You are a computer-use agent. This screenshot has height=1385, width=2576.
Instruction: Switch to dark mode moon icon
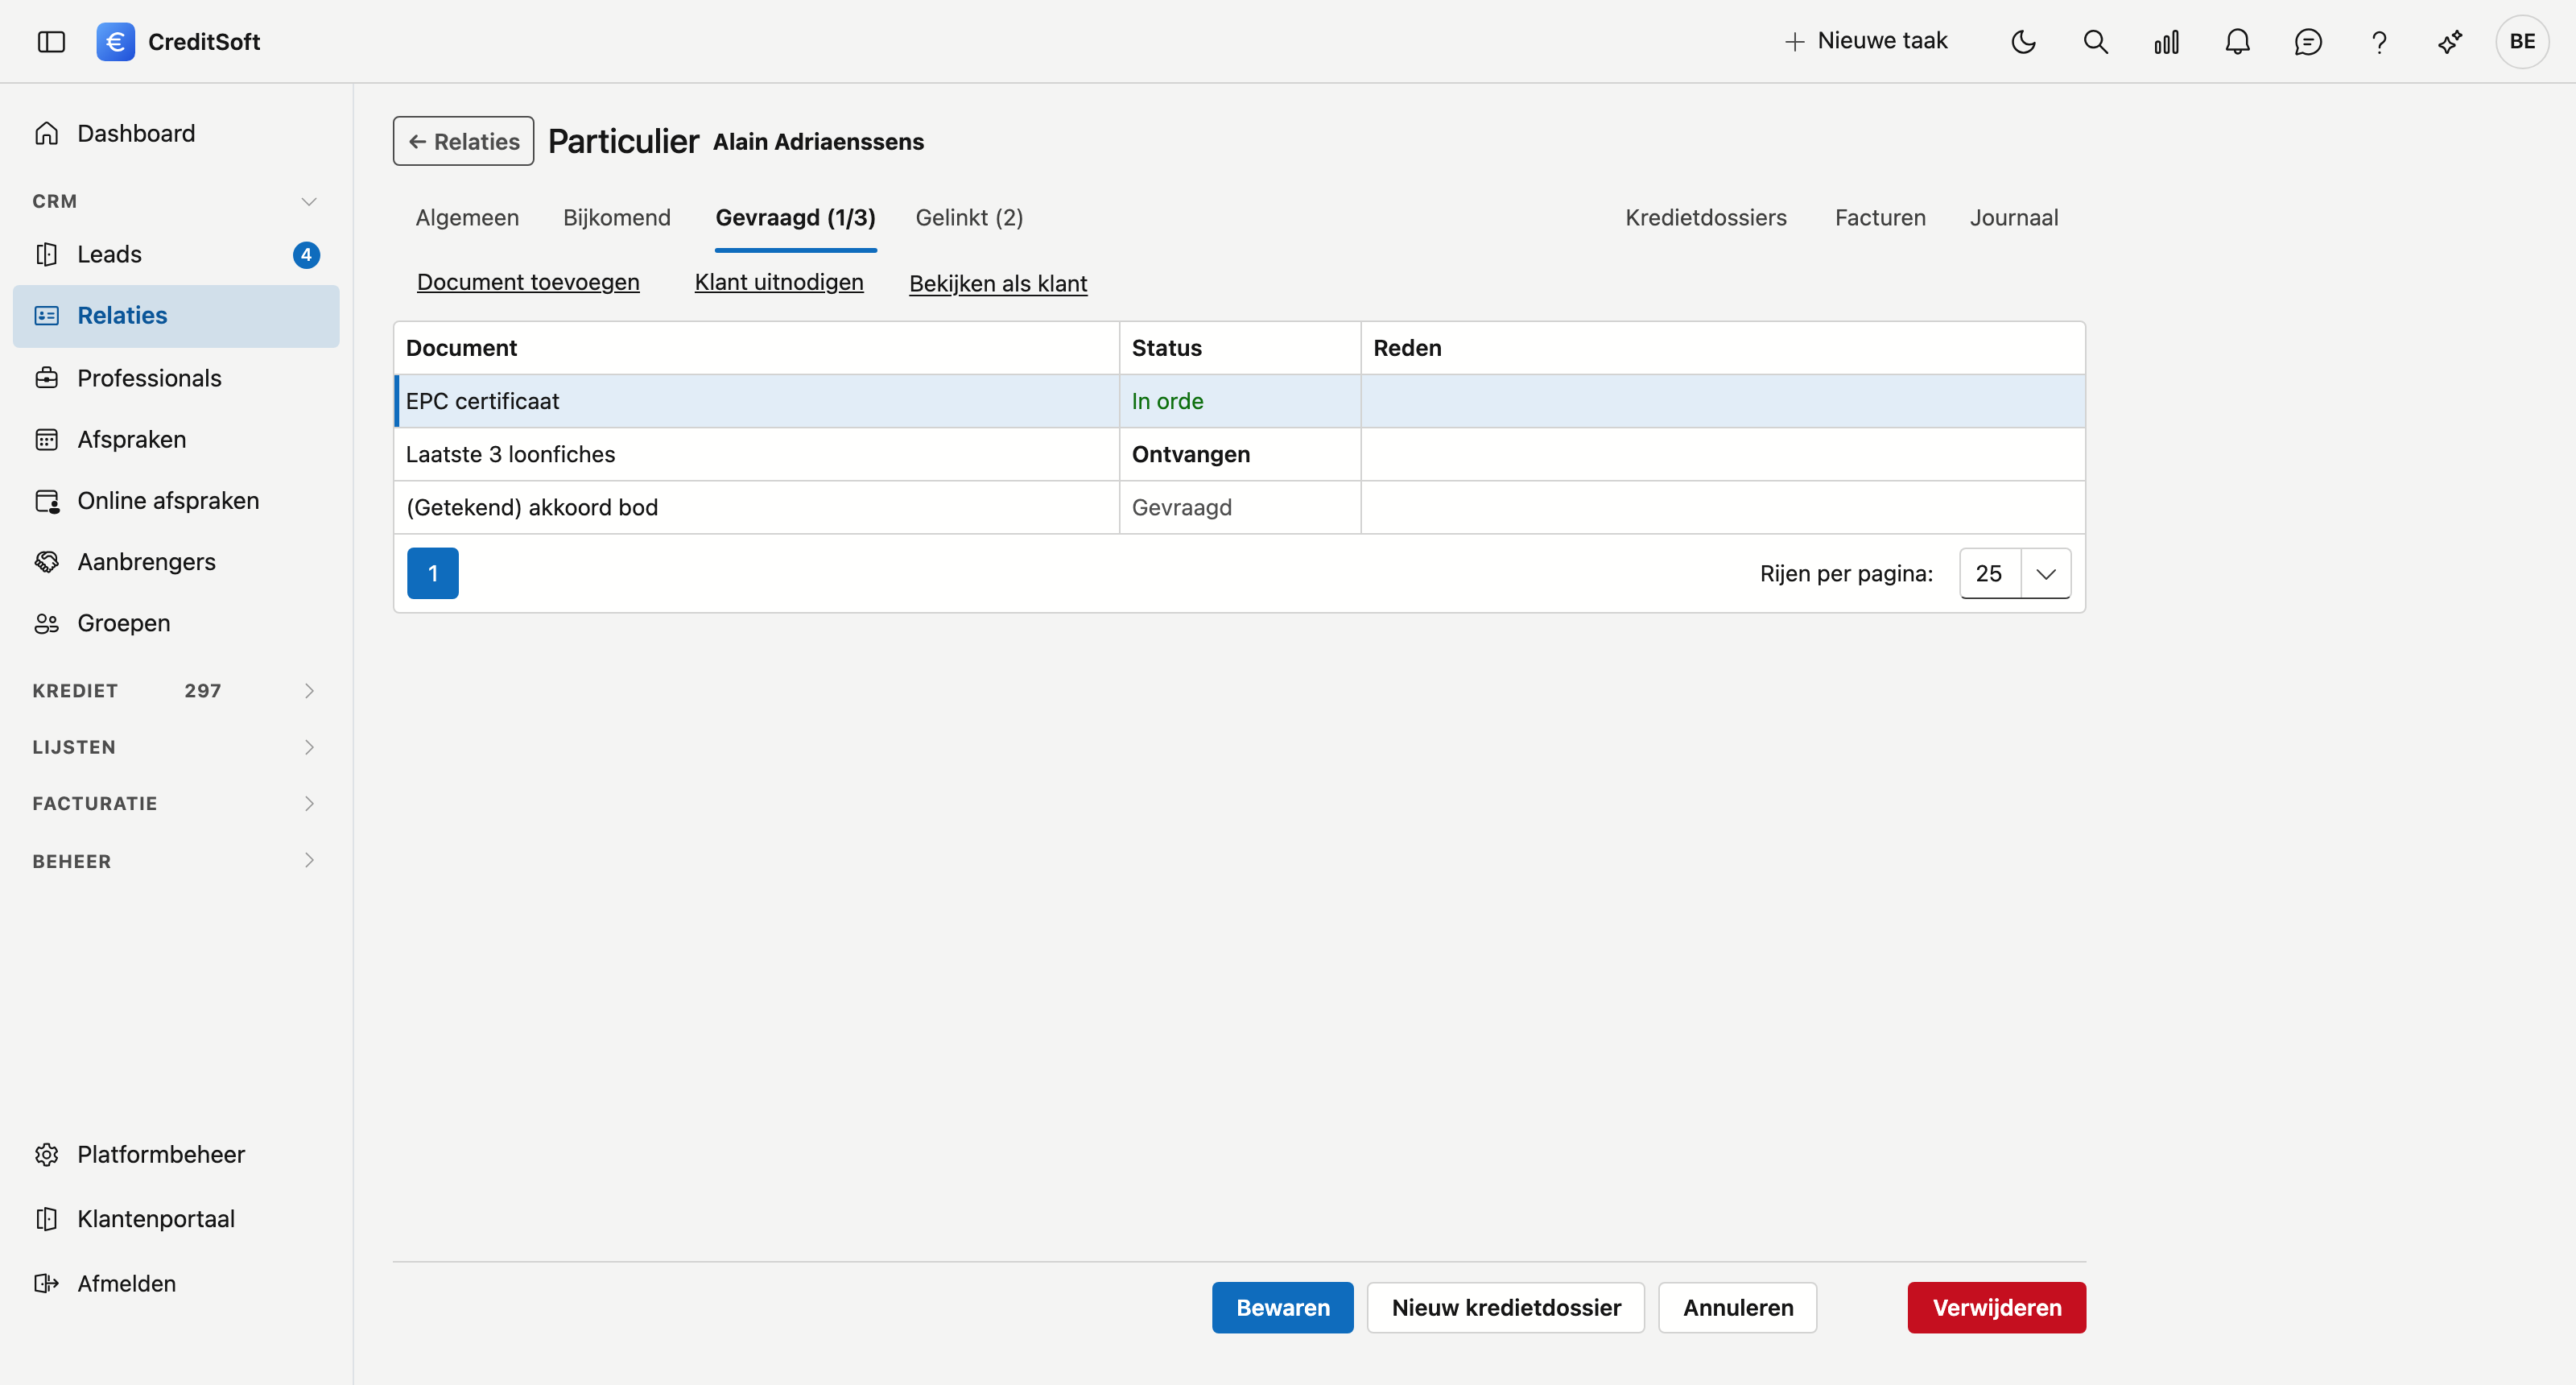[x=2023, y=41]
